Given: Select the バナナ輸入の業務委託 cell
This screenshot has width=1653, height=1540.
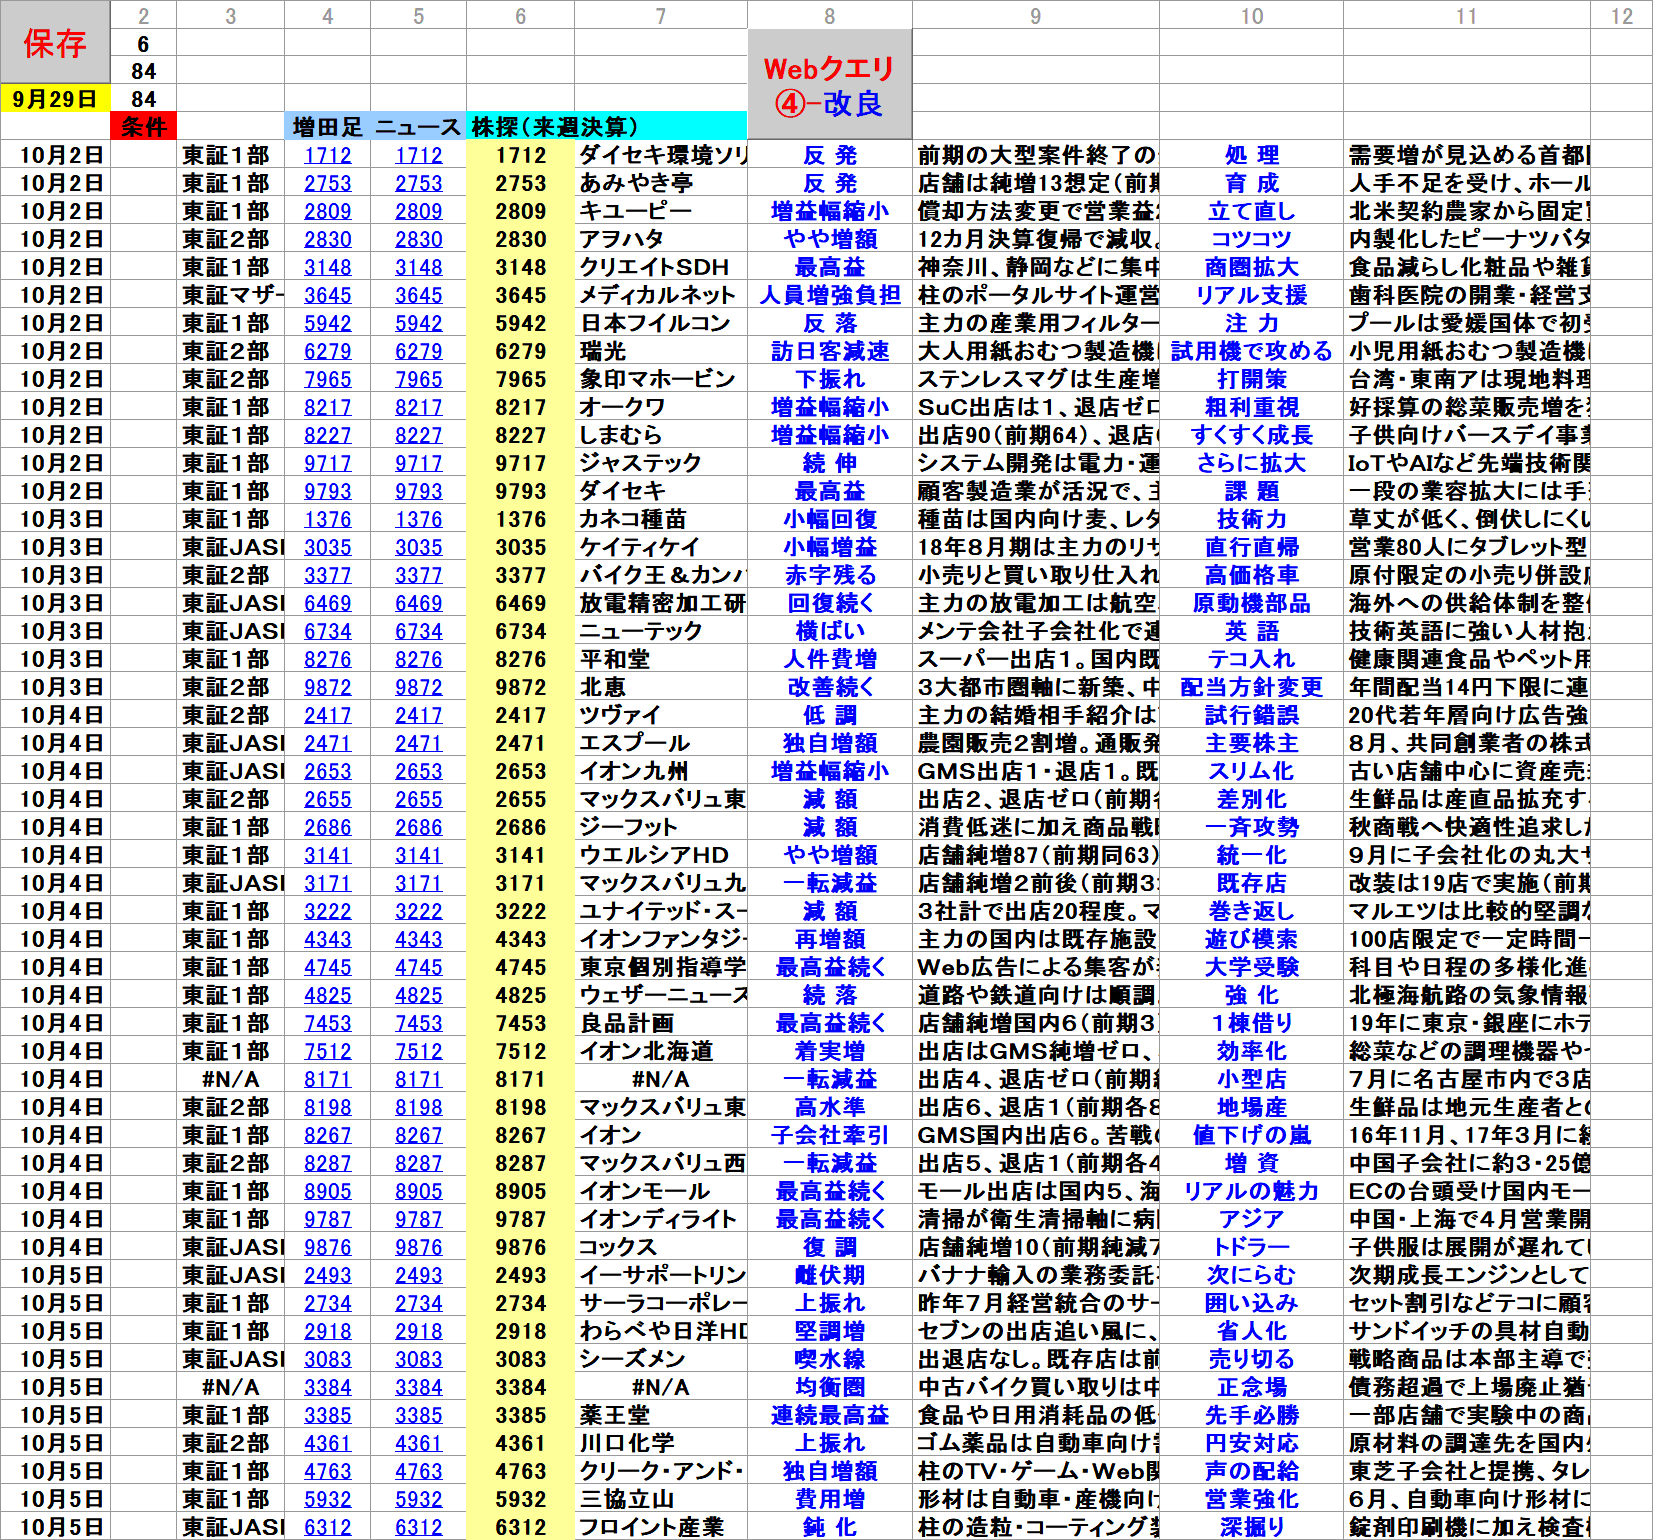Looking at the screenshot, I should (1035, 1275).
